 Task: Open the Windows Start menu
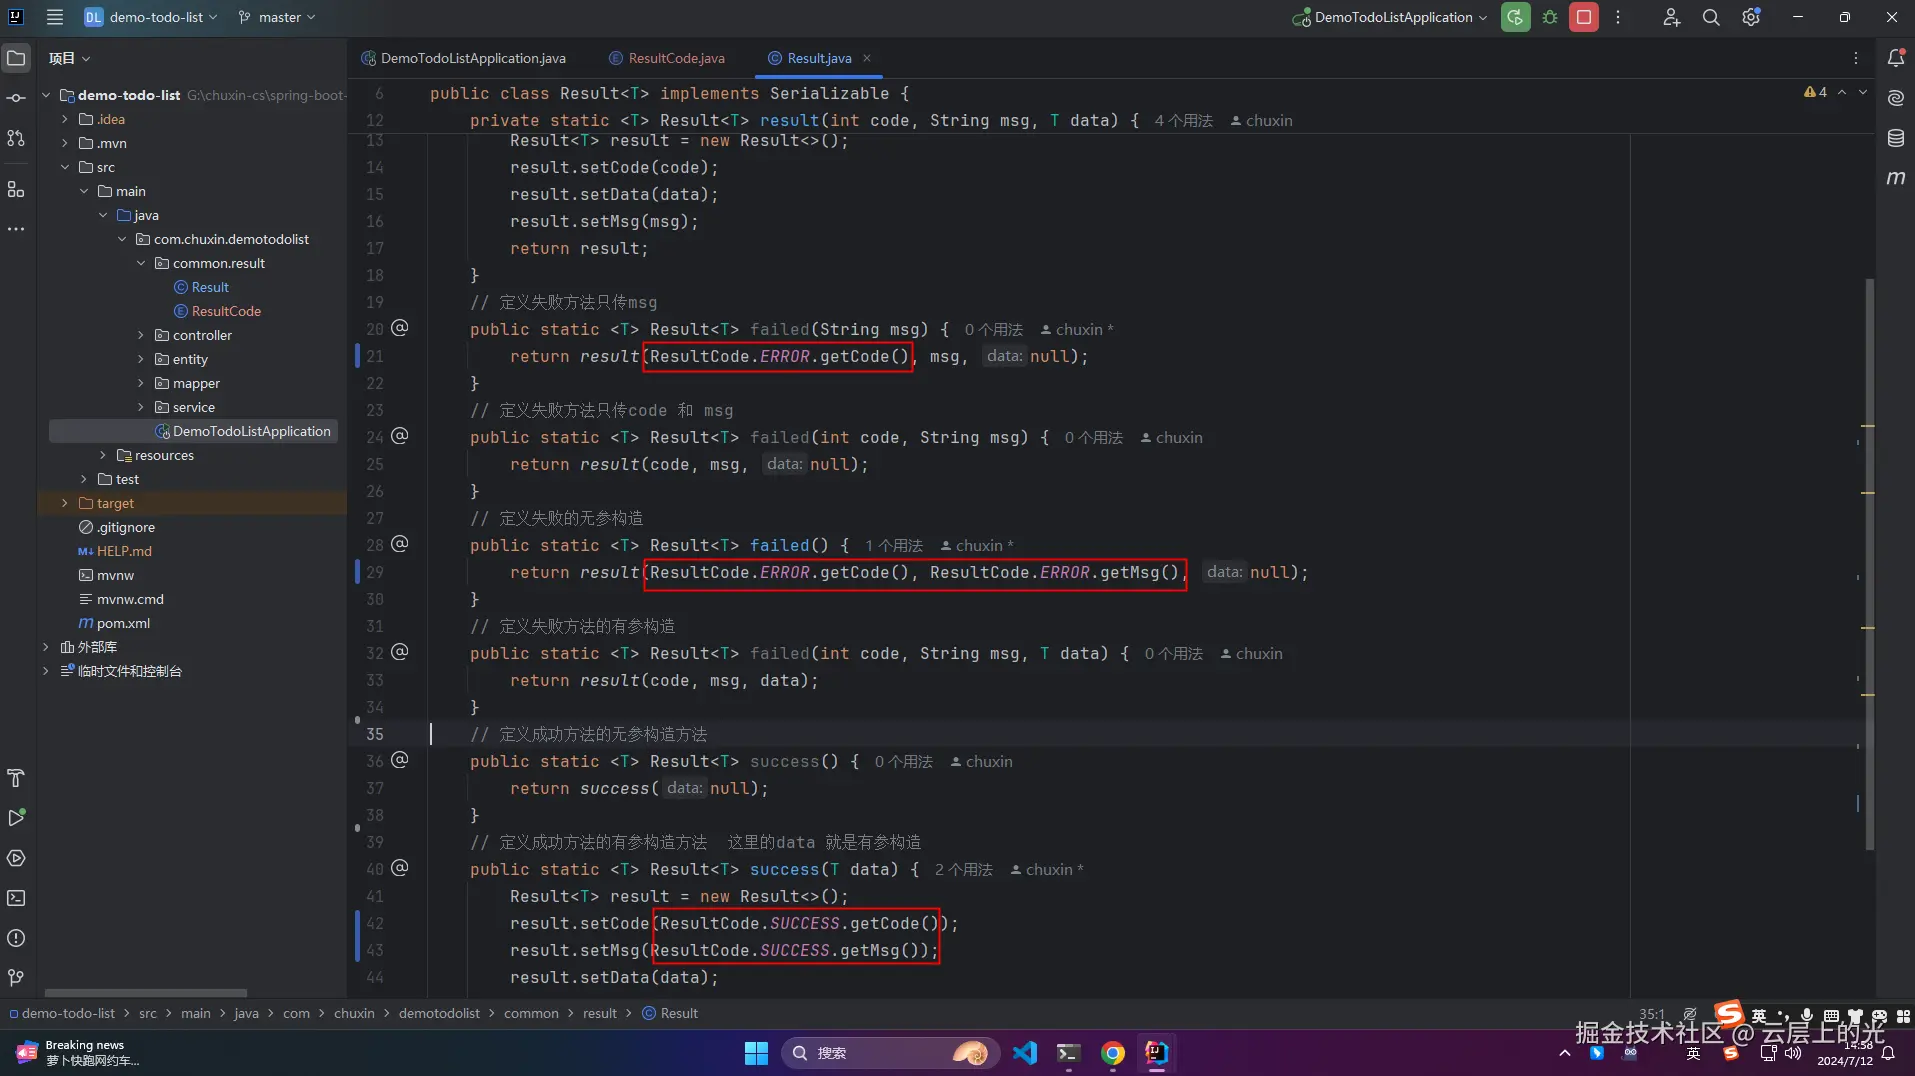coord(756,1053)
